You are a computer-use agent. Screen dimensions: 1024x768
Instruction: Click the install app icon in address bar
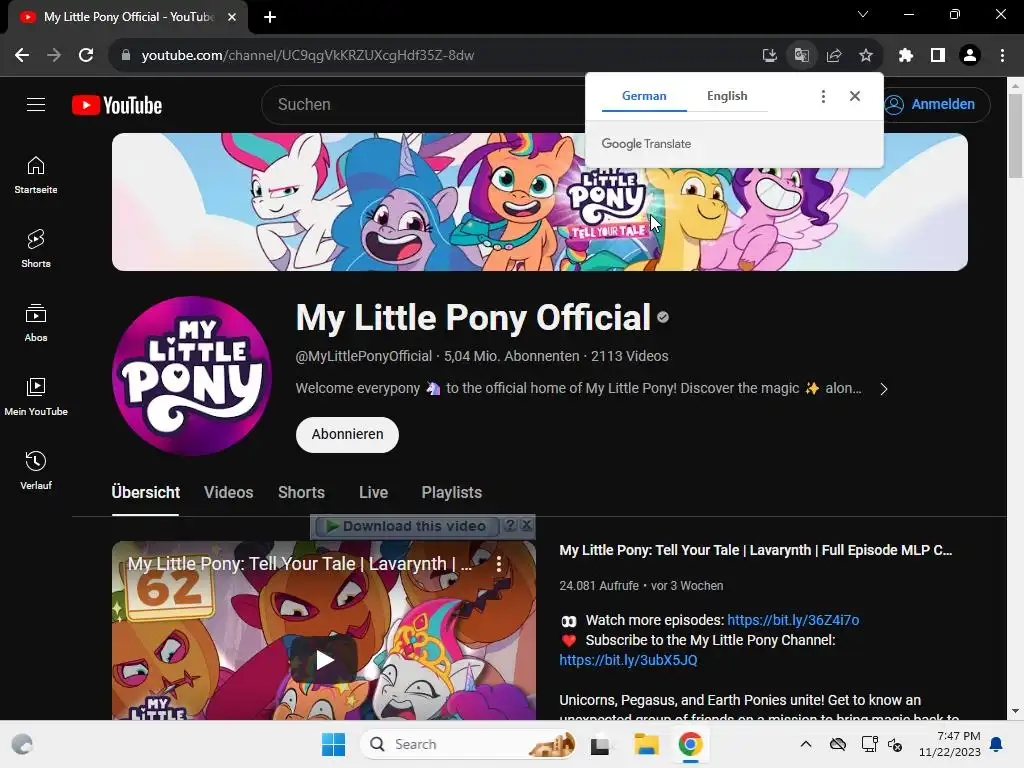pos(769,56)
